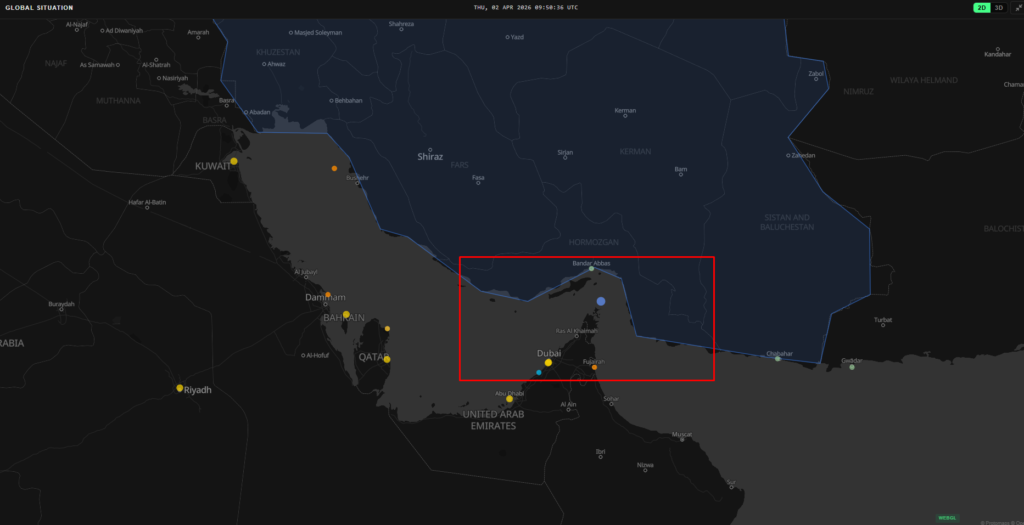Image resolution: width=1024 pixels, height=525 pixels.
Task: Select the yellow marker at Riyadh
Action: tap(180, 388)
